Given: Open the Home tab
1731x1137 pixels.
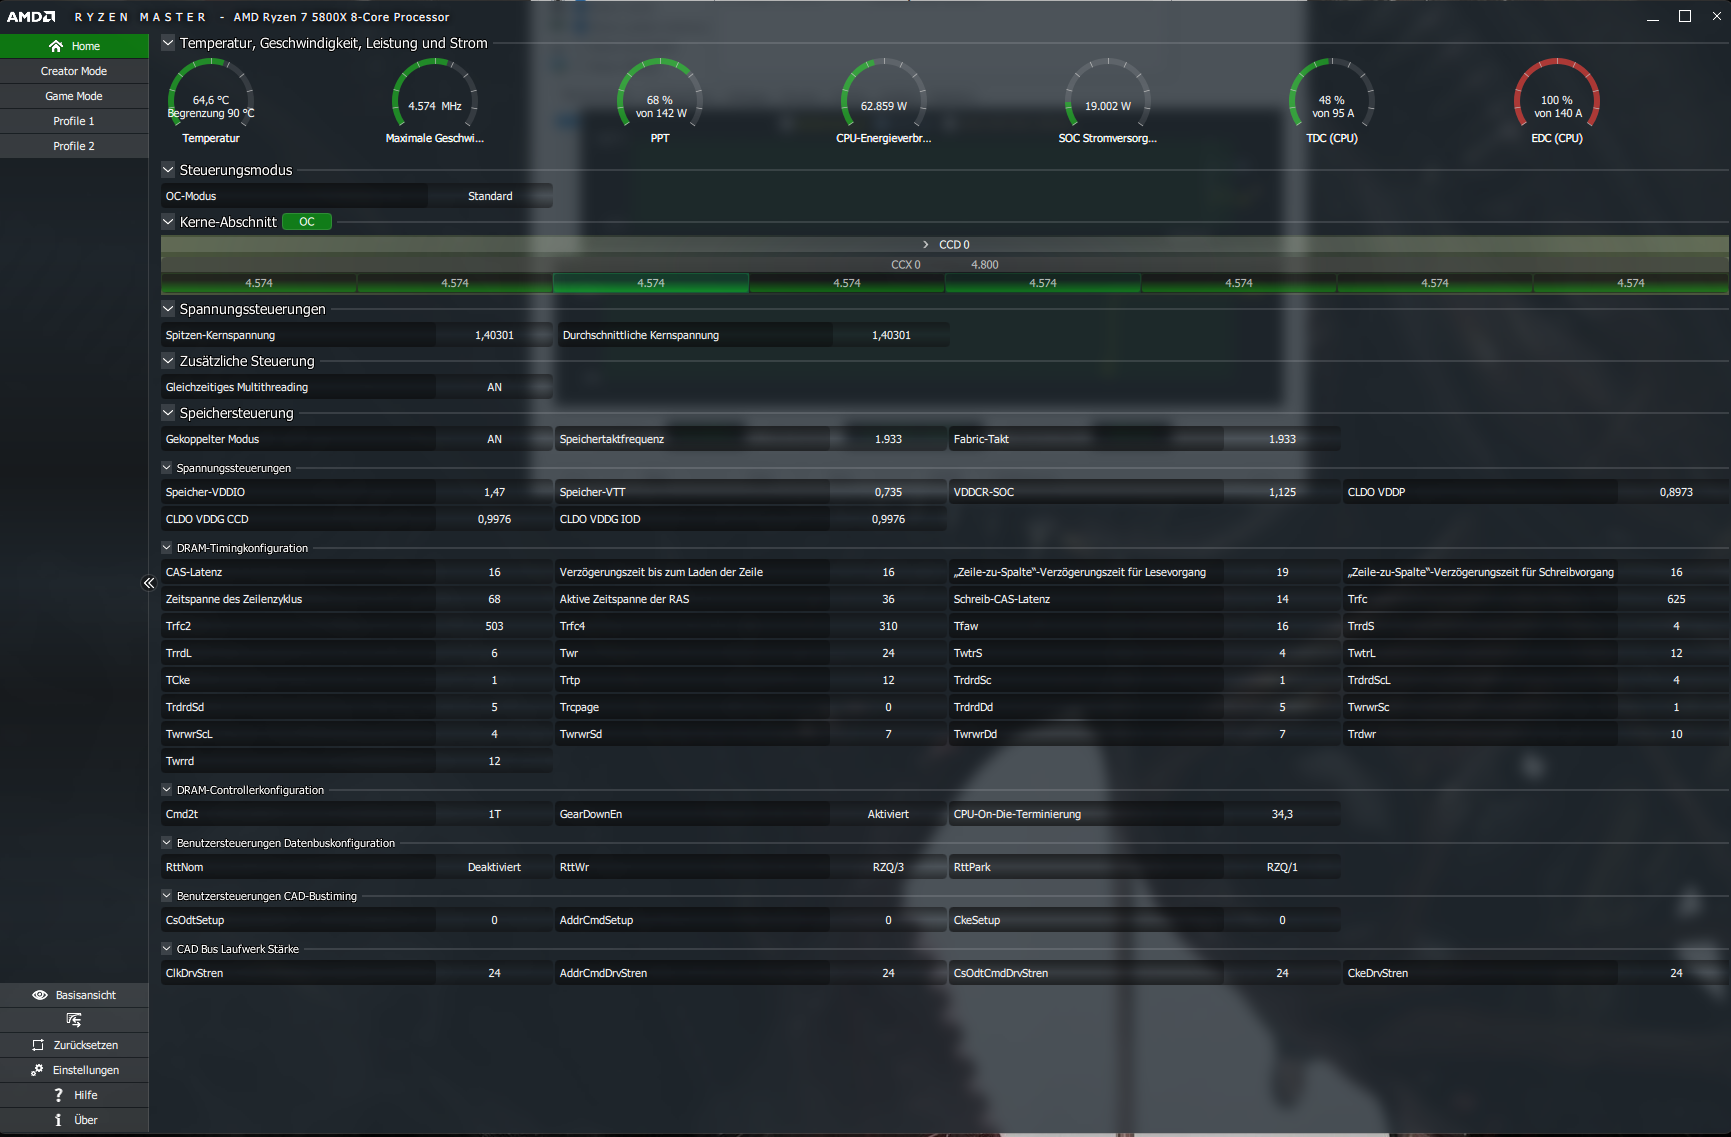Looking at the screenshot, I should (74, 46).
